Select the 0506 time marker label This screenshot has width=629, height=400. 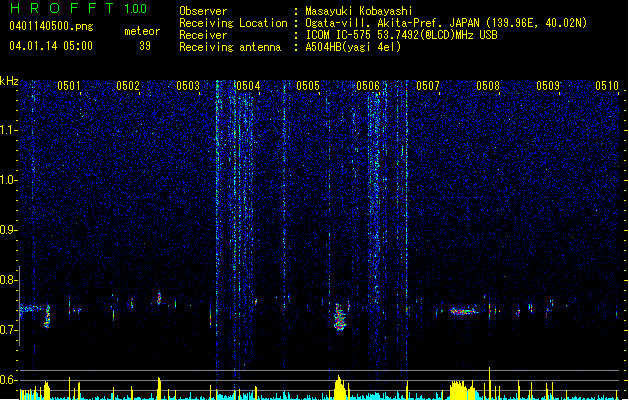pos(368,86)
